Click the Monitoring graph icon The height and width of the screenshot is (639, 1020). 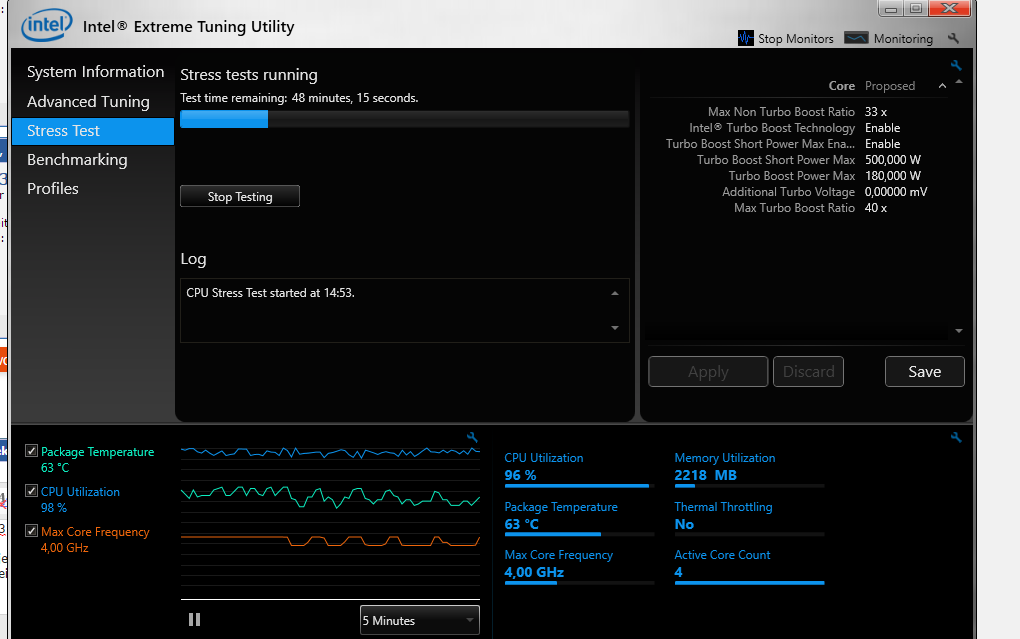[856, 38]
